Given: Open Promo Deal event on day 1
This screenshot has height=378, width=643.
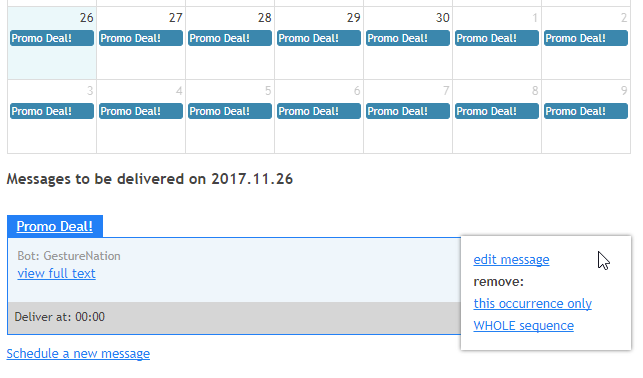Looking at the screenshot, I should pos(497,38).
